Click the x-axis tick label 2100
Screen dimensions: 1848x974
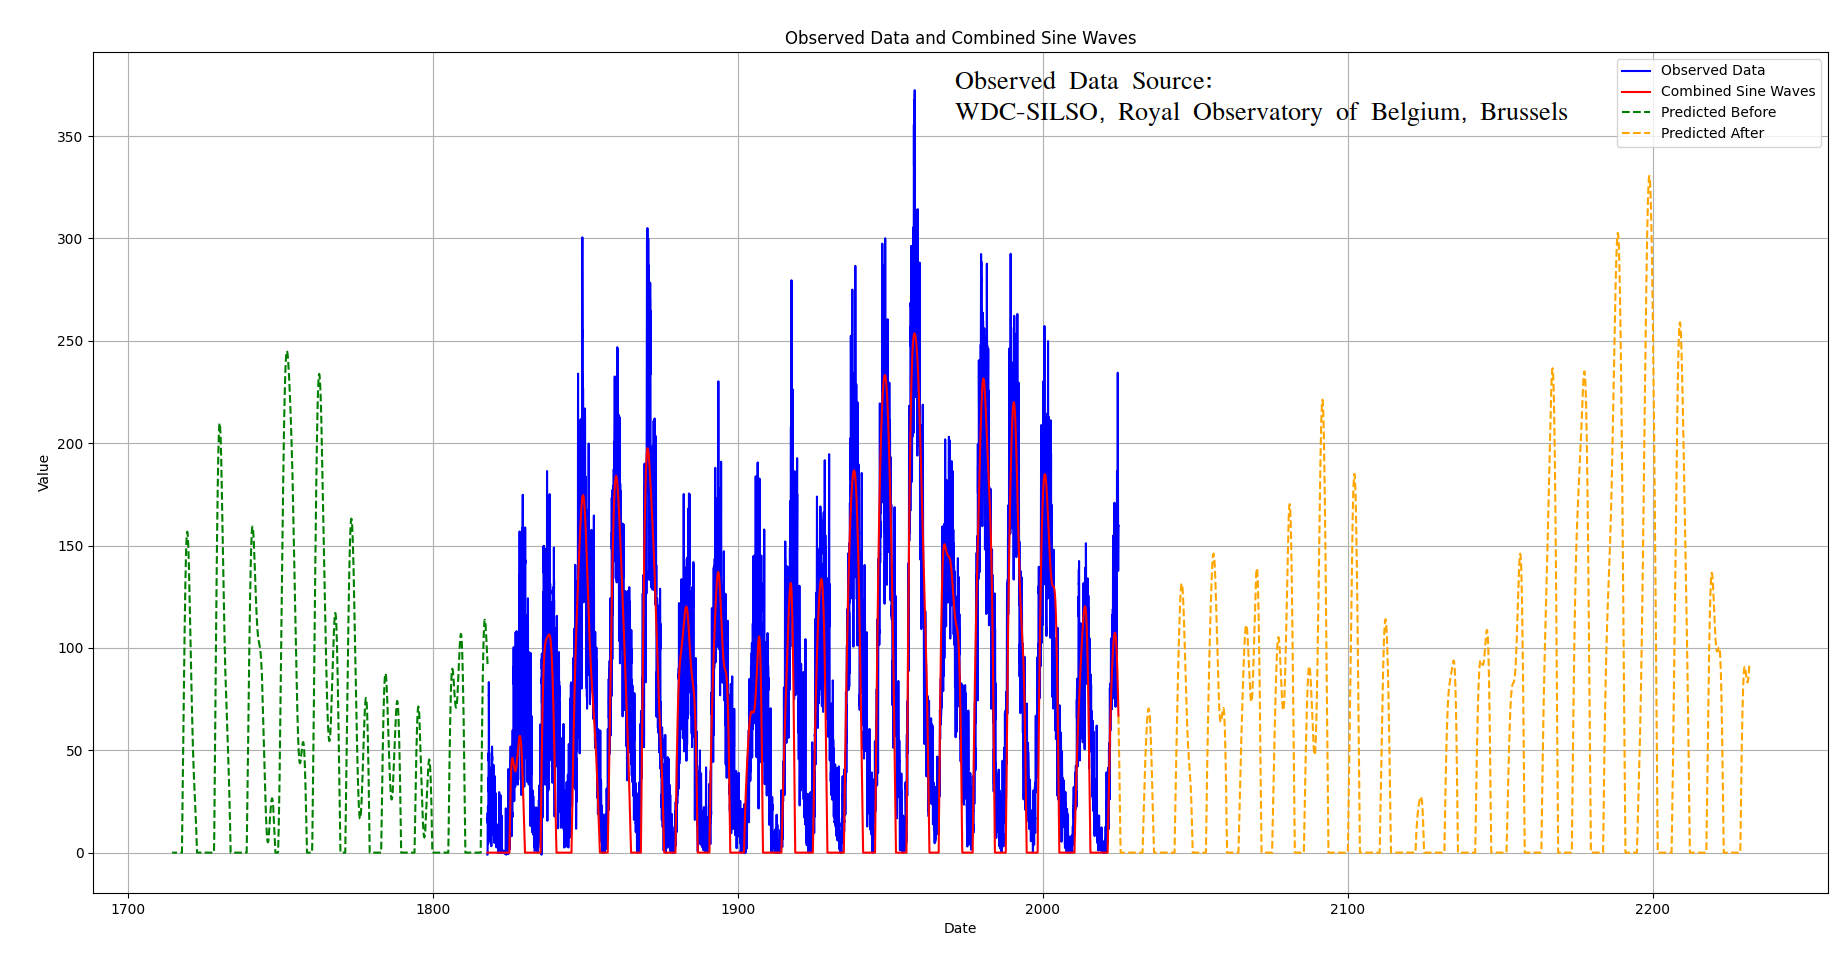pos(1348,909)
